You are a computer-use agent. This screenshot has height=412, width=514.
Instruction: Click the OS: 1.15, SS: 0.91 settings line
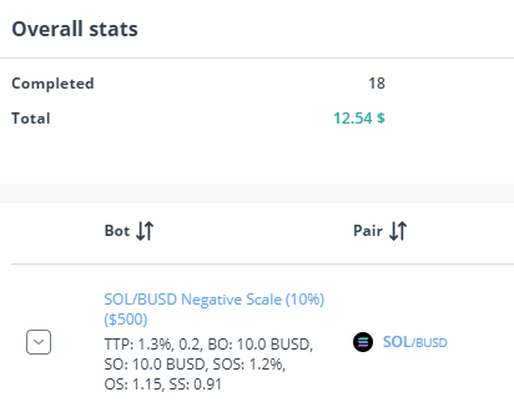(163, 384)
